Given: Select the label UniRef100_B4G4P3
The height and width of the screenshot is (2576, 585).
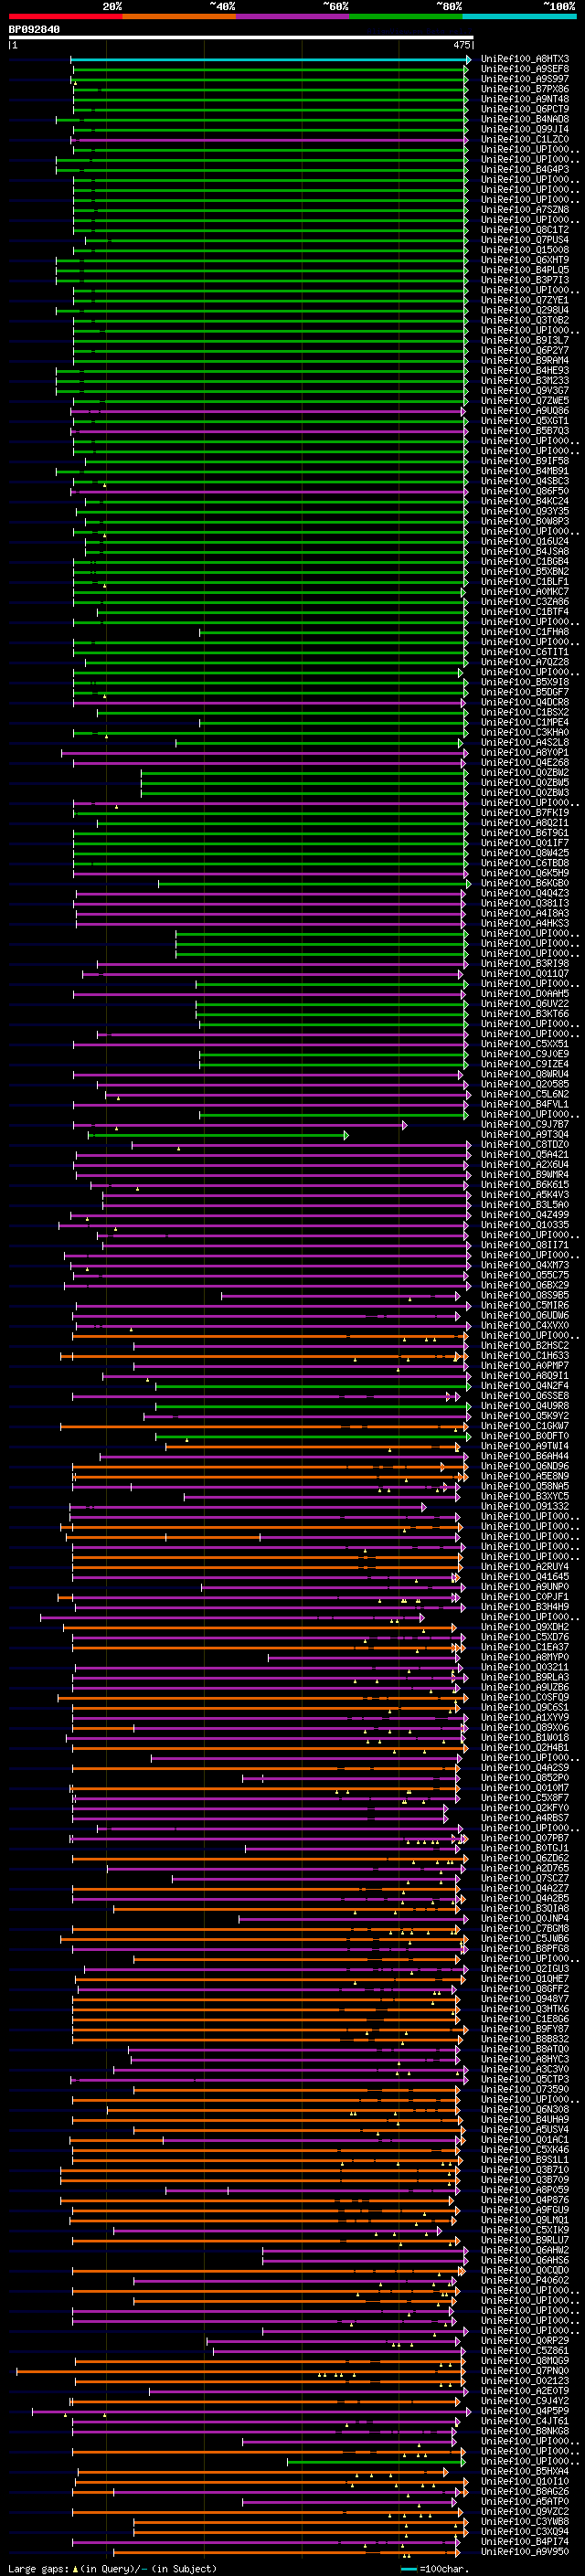Looking at the screenshot, I should tap(525, 170).
